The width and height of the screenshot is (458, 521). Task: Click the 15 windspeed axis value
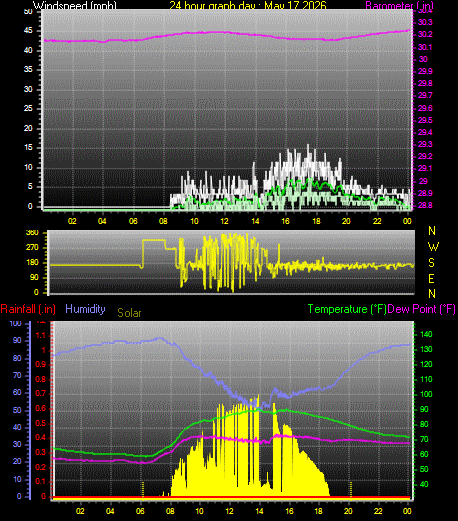(x=28, y=148)
